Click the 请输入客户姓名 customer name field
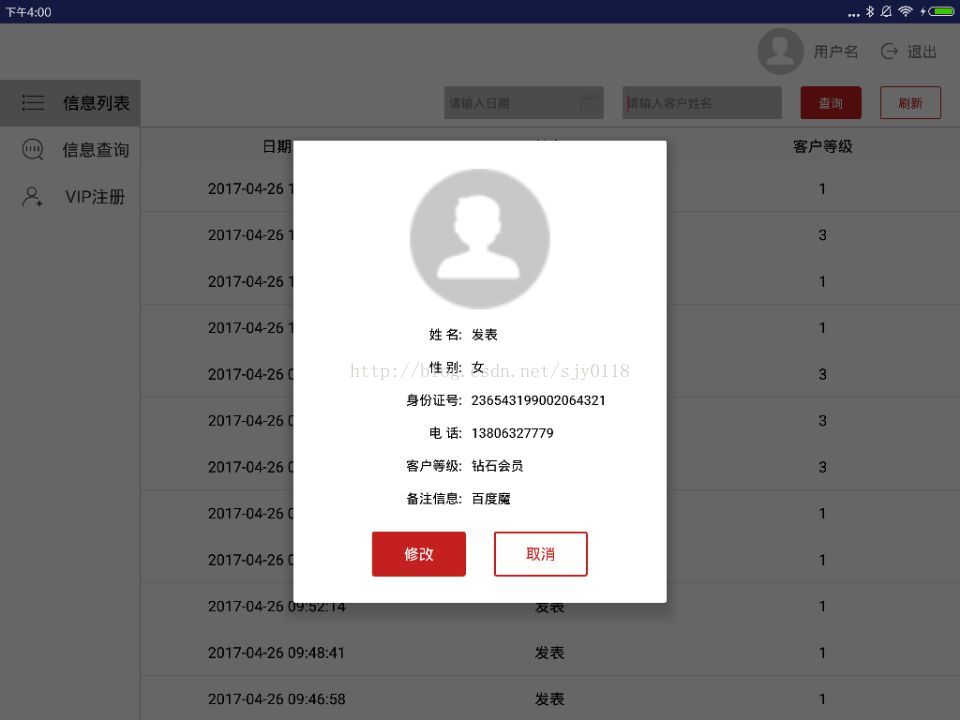 click(702, 103)
